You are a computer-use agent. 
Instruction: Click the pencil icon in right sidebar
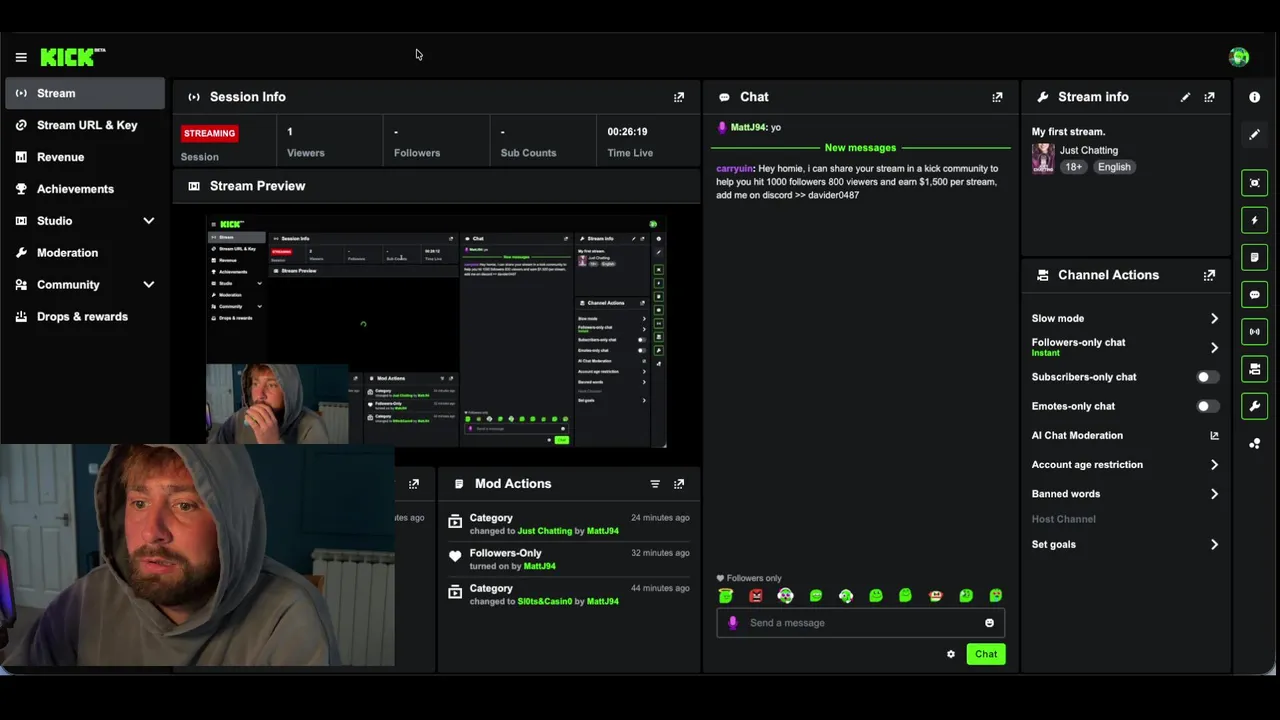(1254, 134)
